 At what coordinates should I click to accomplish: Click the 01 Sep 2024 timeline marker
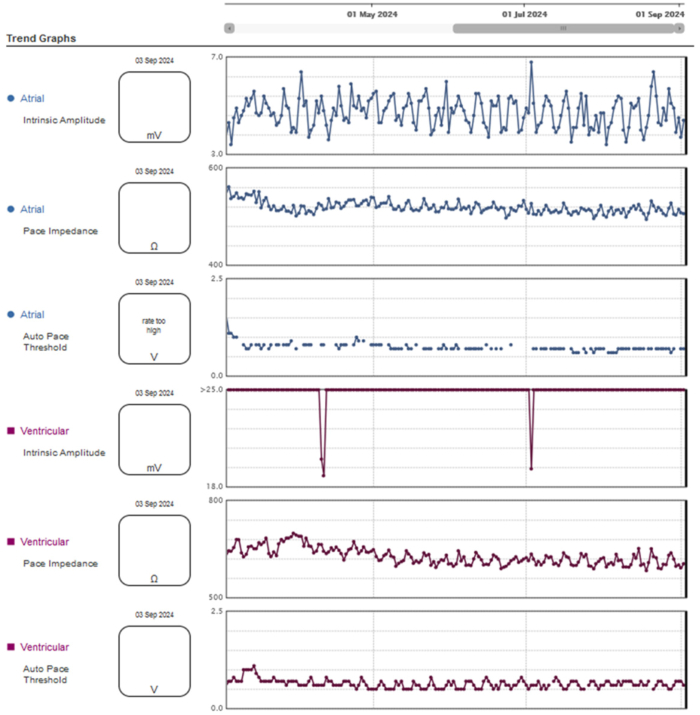click(x=660, y=15)
